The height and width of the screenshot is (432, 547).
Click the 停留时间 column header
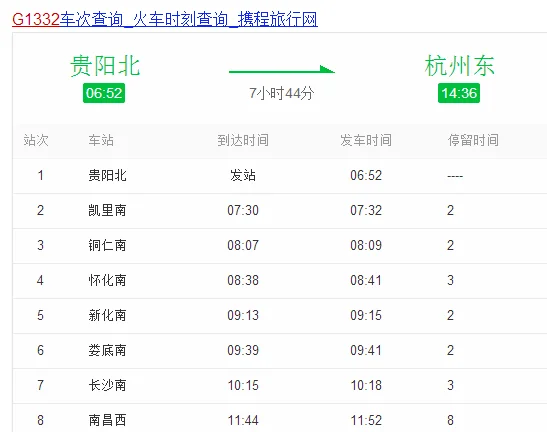coord(473,140)
